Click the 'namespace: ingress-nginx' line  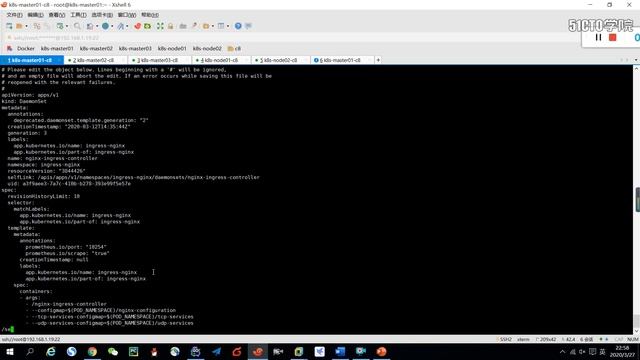click(x=43, y=164)
